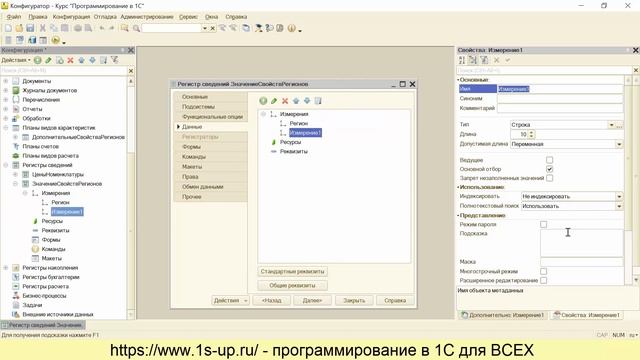Image resolution: width=640 pixels, height=360 pixels.
Task: Open the Допустимая длина dropdown
Action: click(x=619, y=144)
